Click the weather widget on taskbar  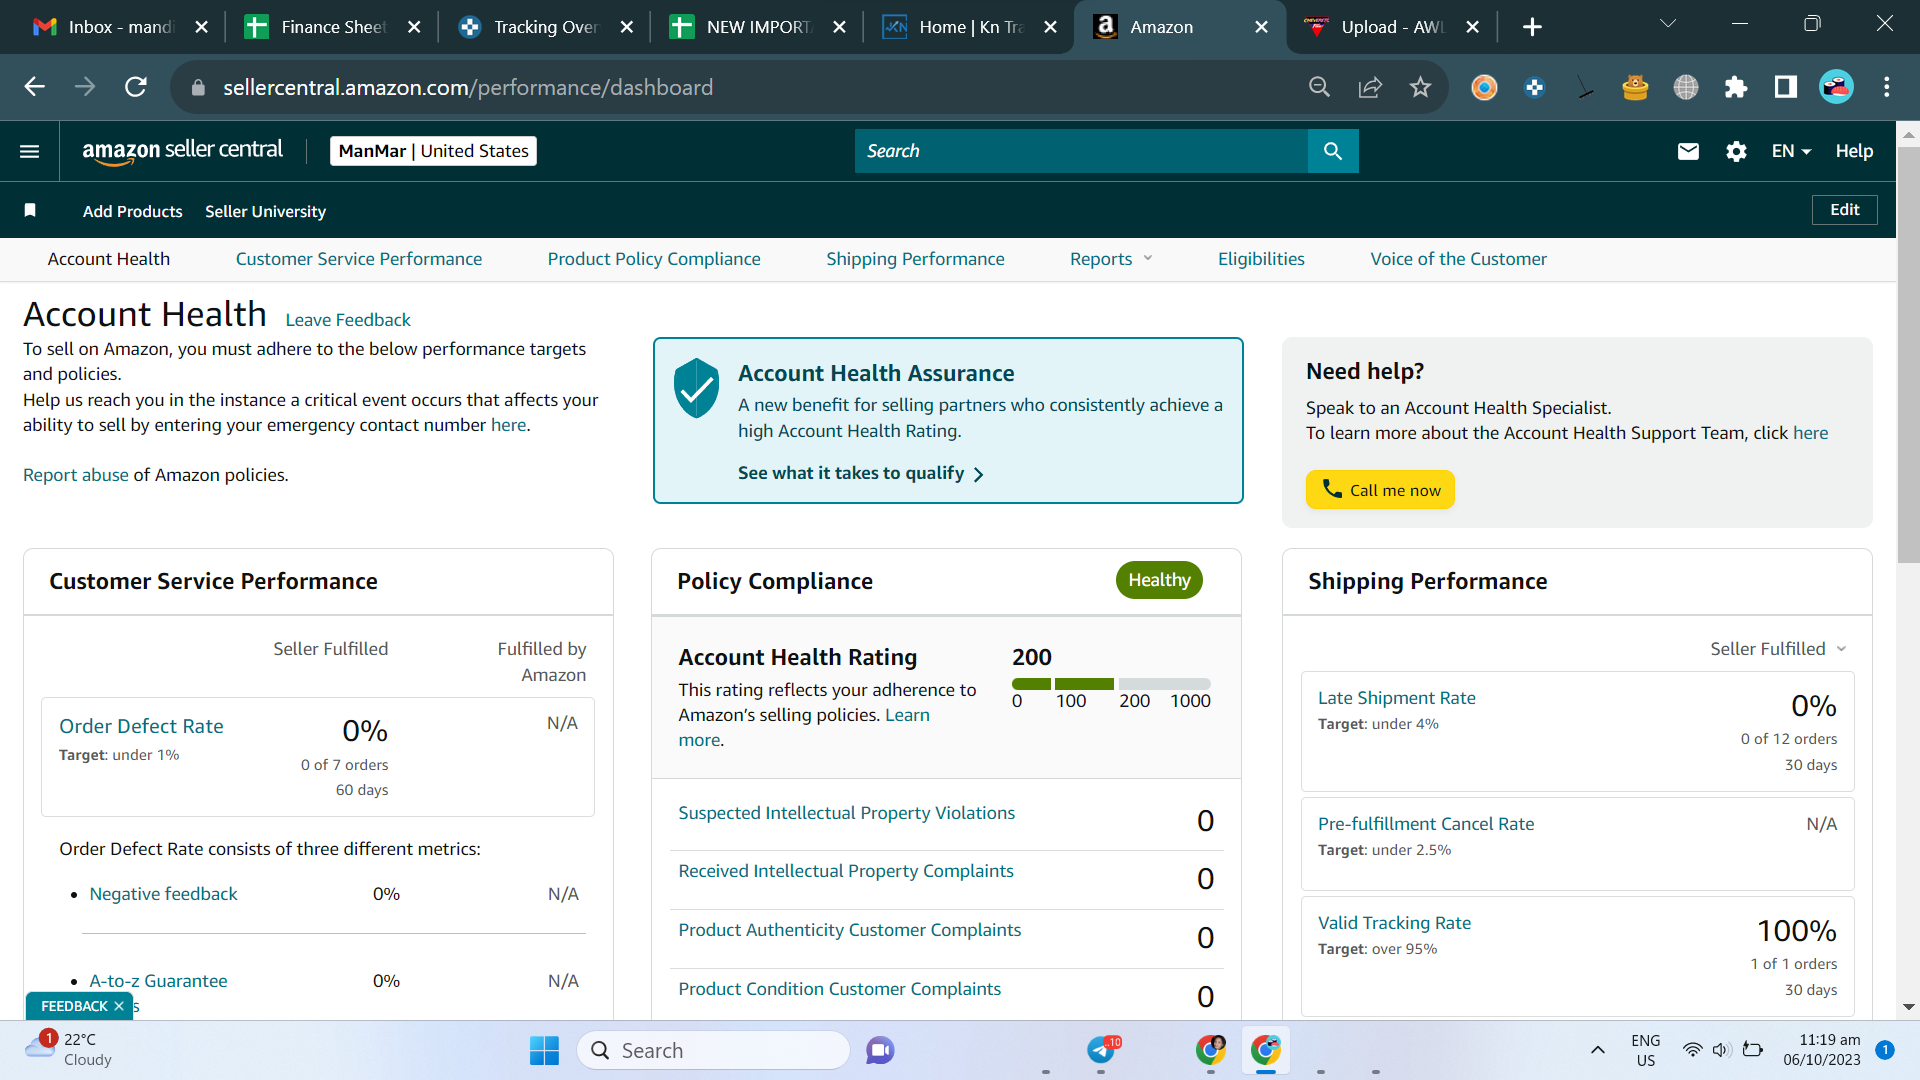point(68,1050)
